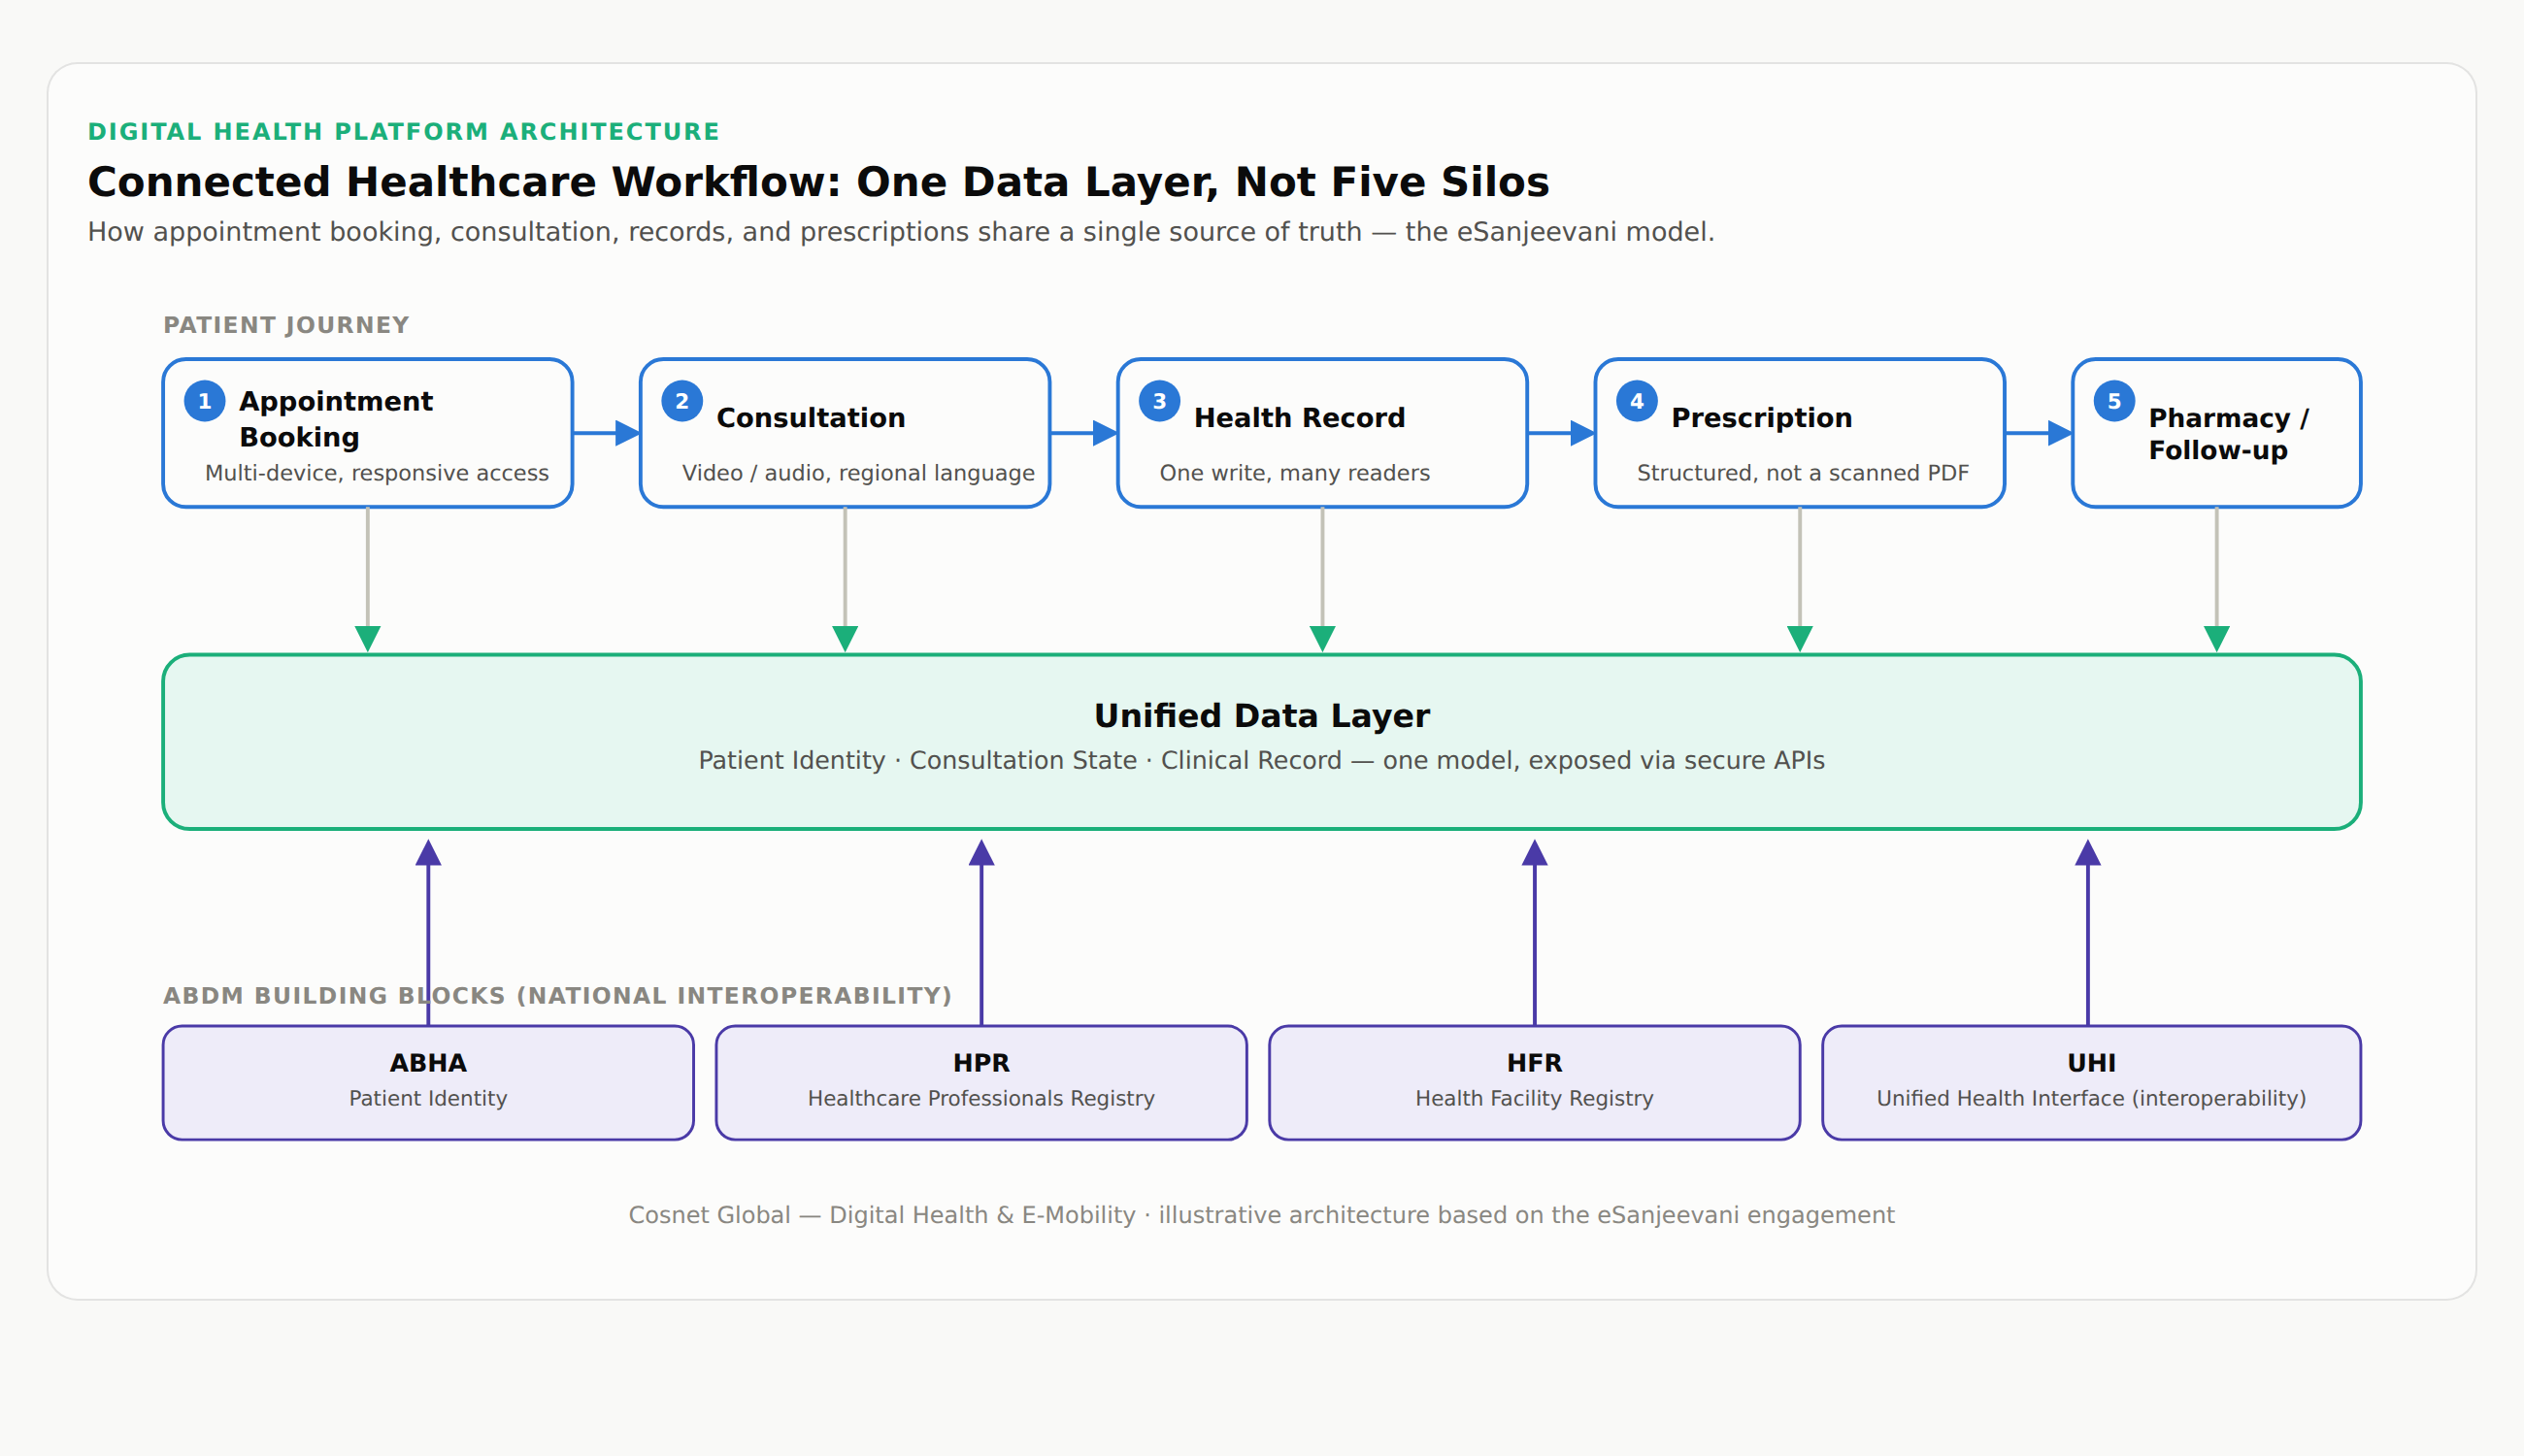This screenshot has height=1456, width=2524.
Task: Click the HPR Healthcare Professionals Registry block
Action: (981, 1083)
